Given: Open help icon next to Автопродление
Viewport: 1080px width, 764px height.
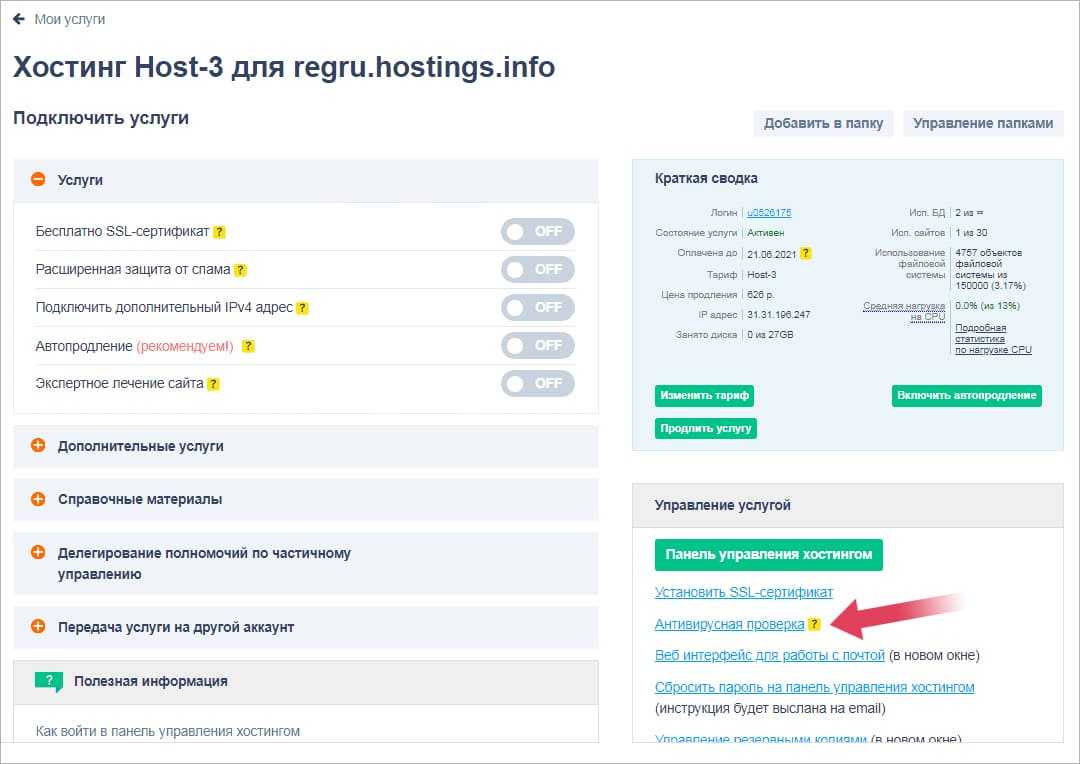Looking at the screenshot, I should click(249, 346).
